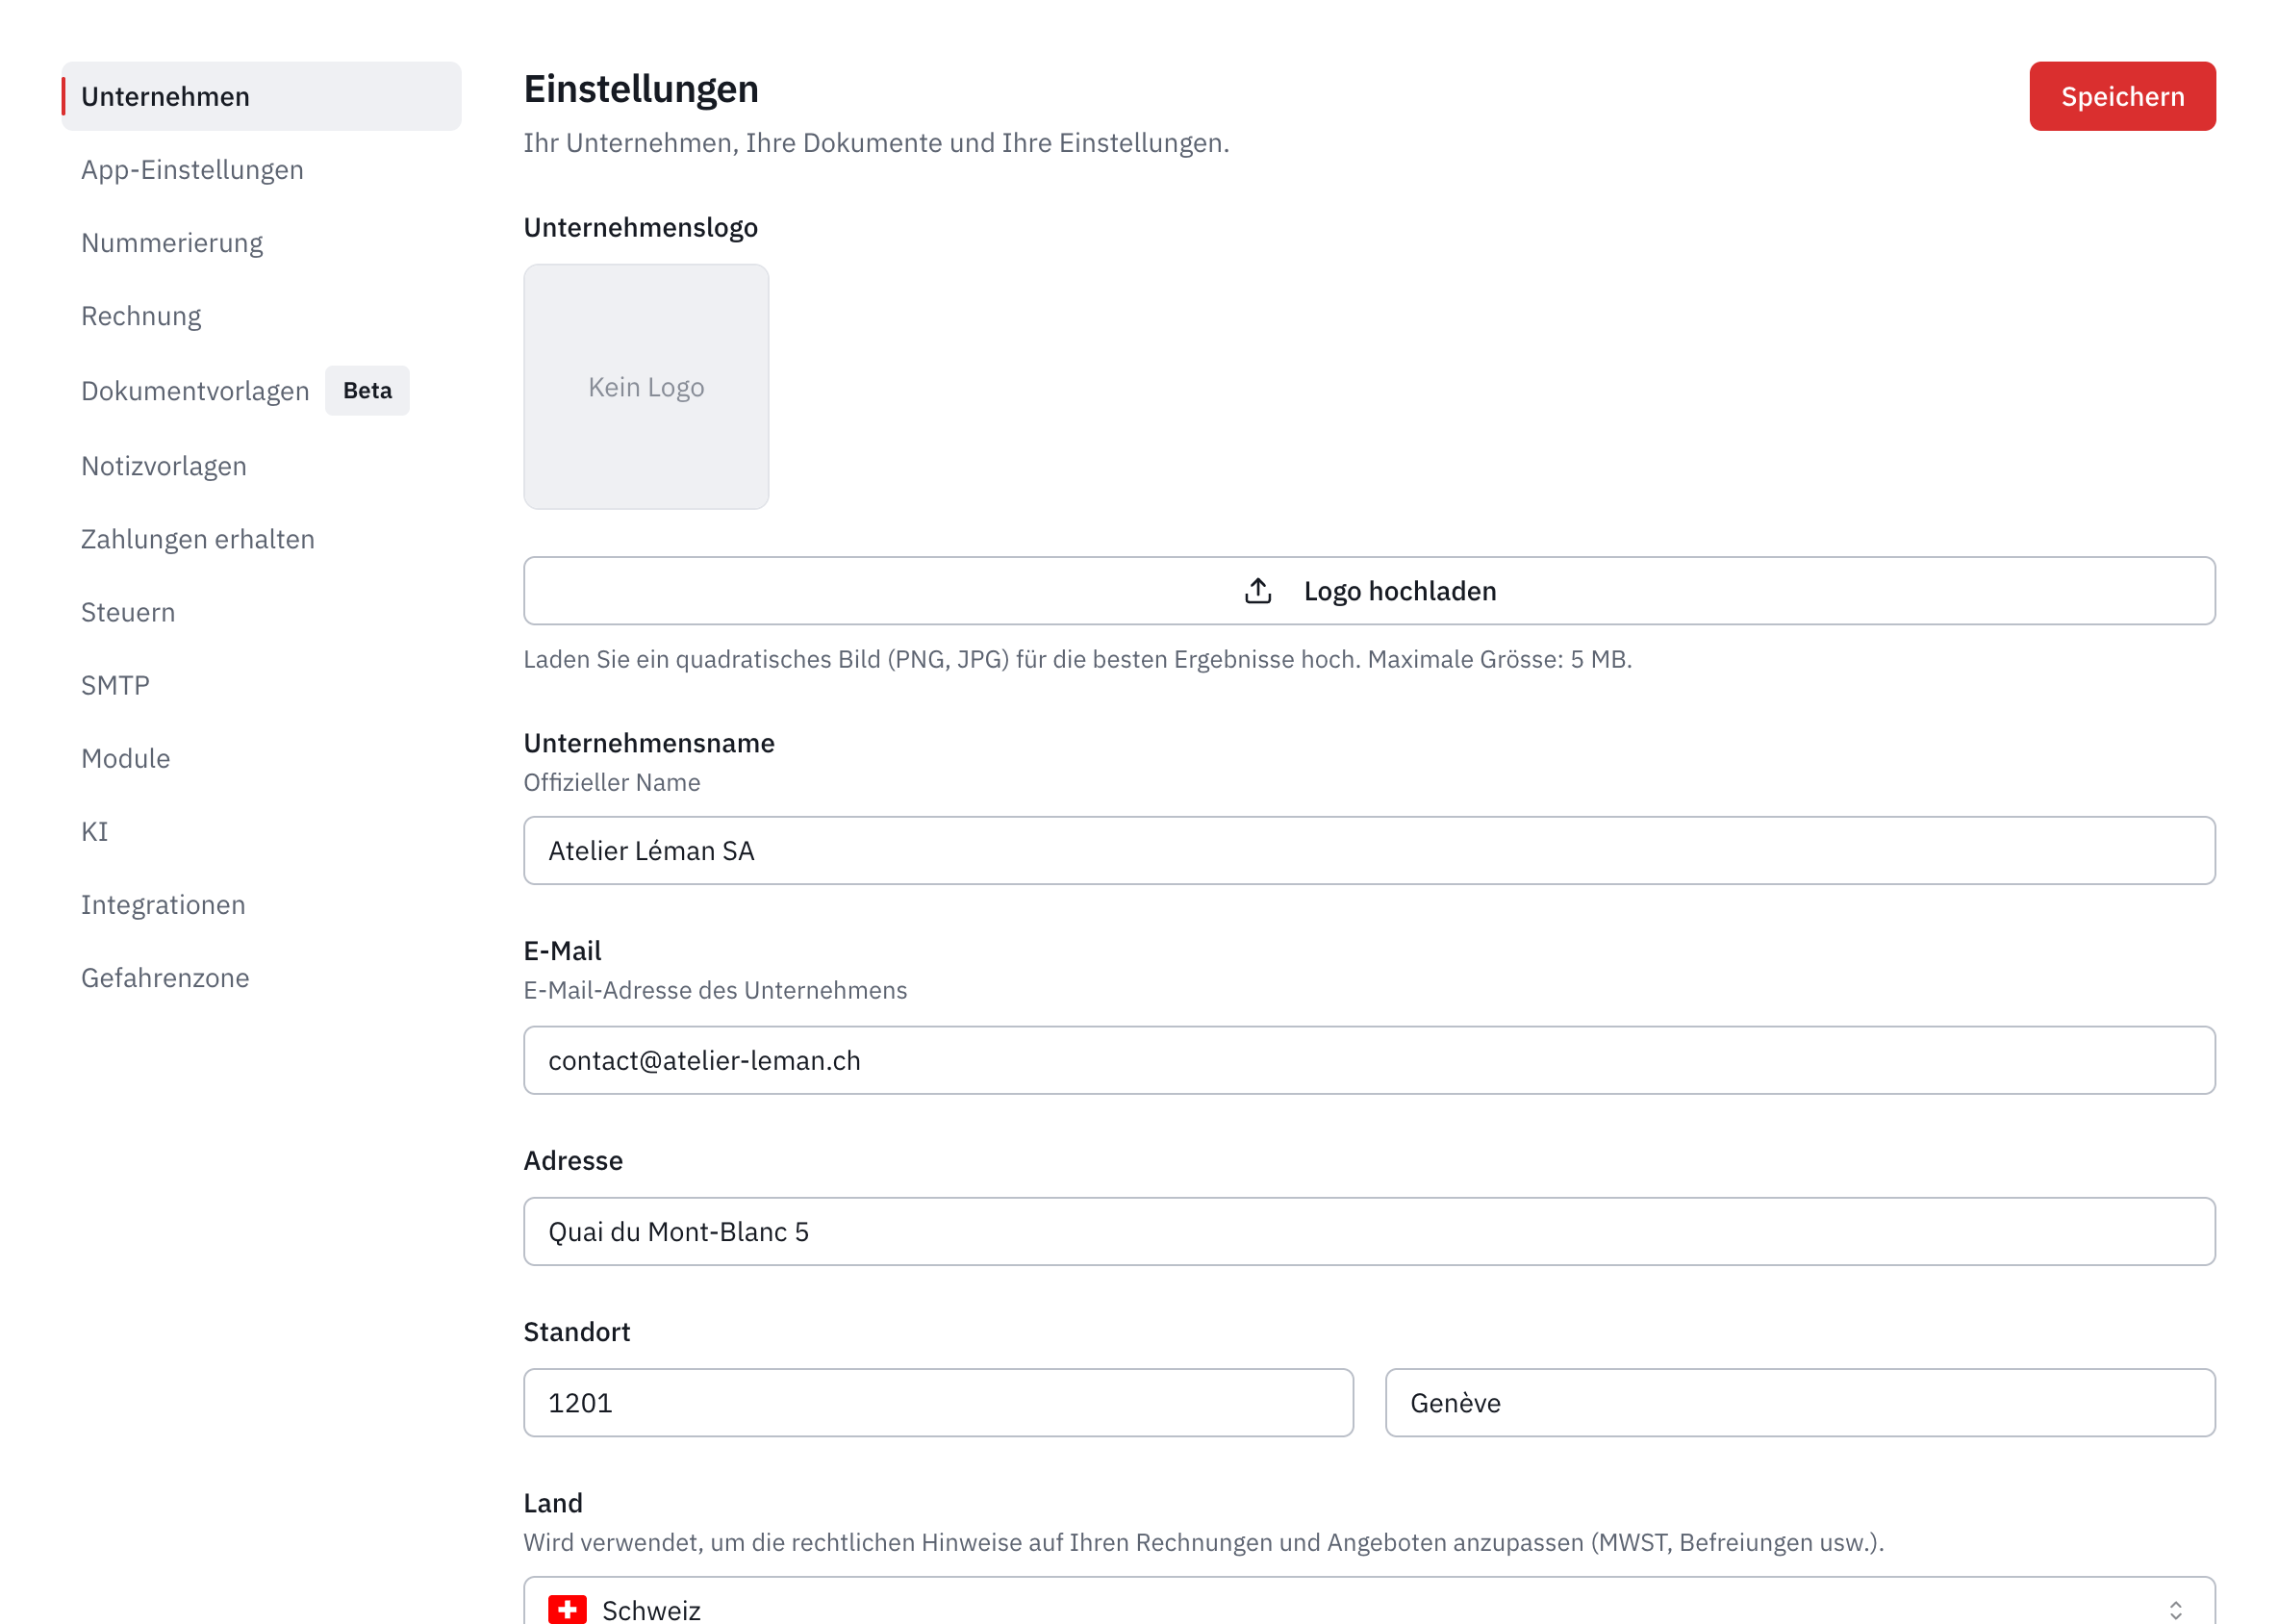The image size is (2278, 1624).
Task: Open the Rechnung settings section
Action: pyautogui.click(x=141, y=316)
